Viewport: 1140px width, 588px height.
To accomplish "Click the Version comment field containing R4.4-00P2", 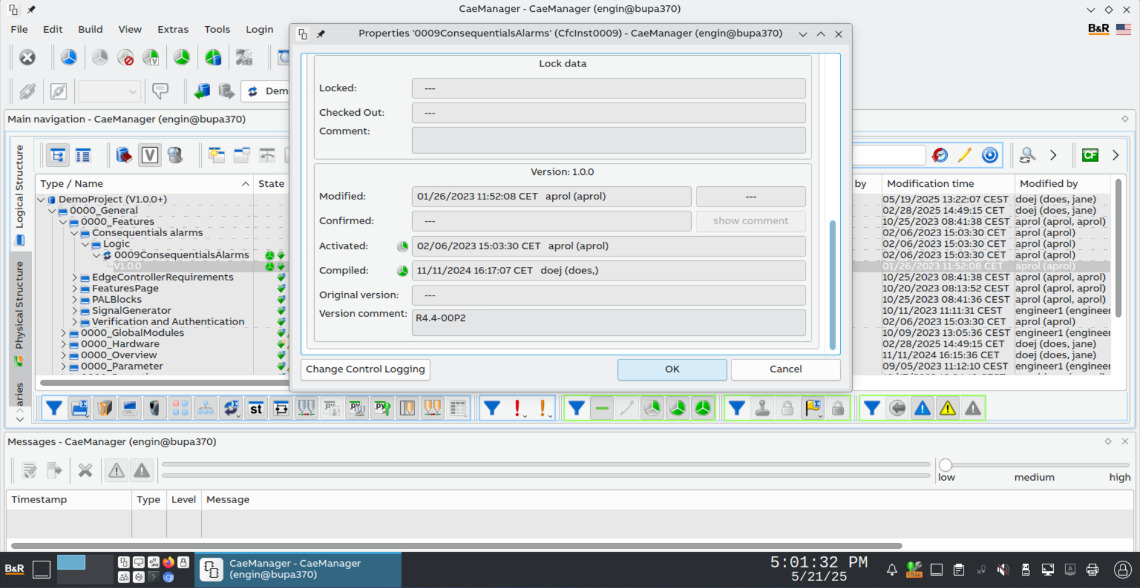I will [608, 323].
